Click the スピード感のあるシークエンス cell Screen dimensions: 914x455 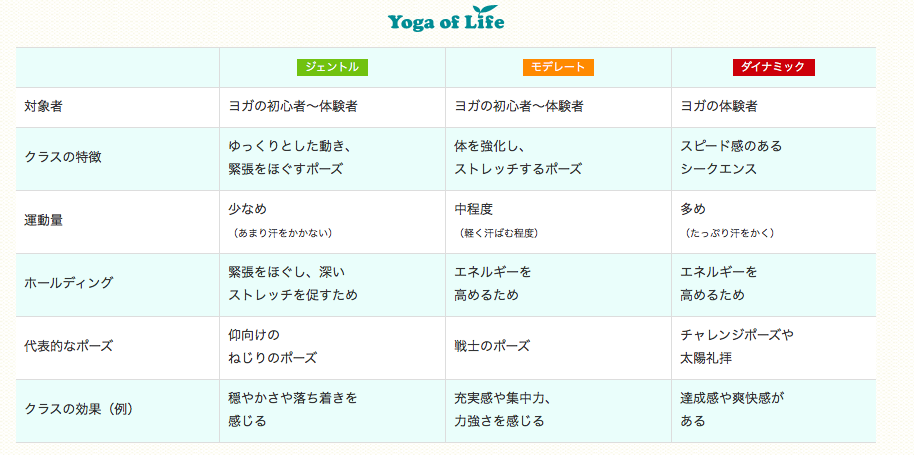[x=774, y=158]
